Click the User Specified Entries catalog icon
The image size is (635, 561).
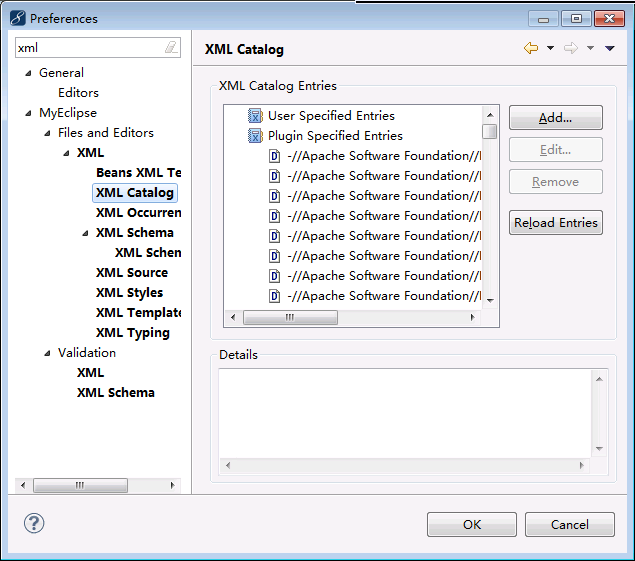(255, 116)
